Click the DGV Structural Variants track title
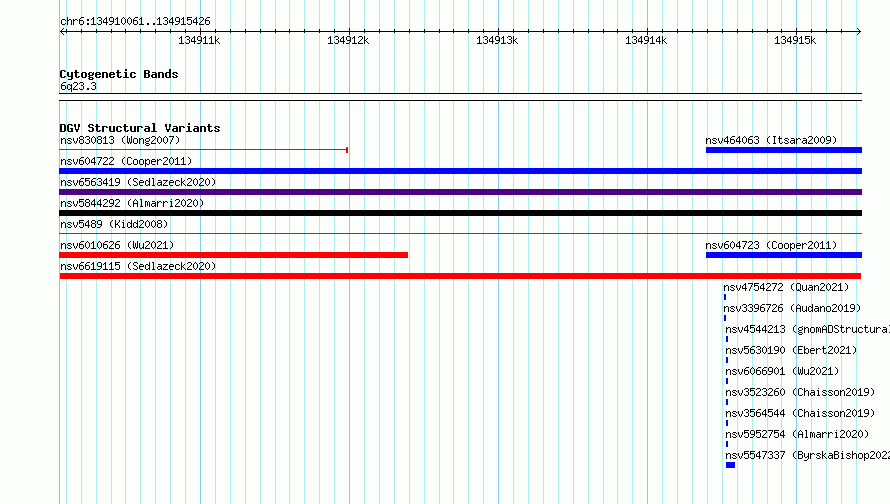The height and width of the screenshot is (504, 890). click(x=140, y=128)
